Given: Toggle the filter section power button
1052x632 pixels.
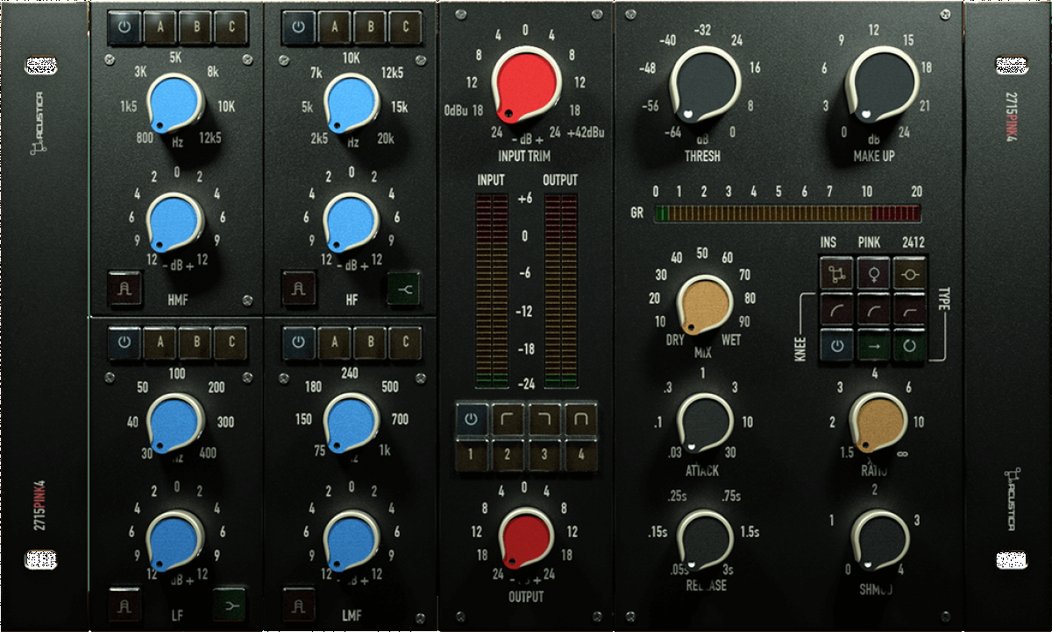Looking at the screenshot, I should pos(471,418).
